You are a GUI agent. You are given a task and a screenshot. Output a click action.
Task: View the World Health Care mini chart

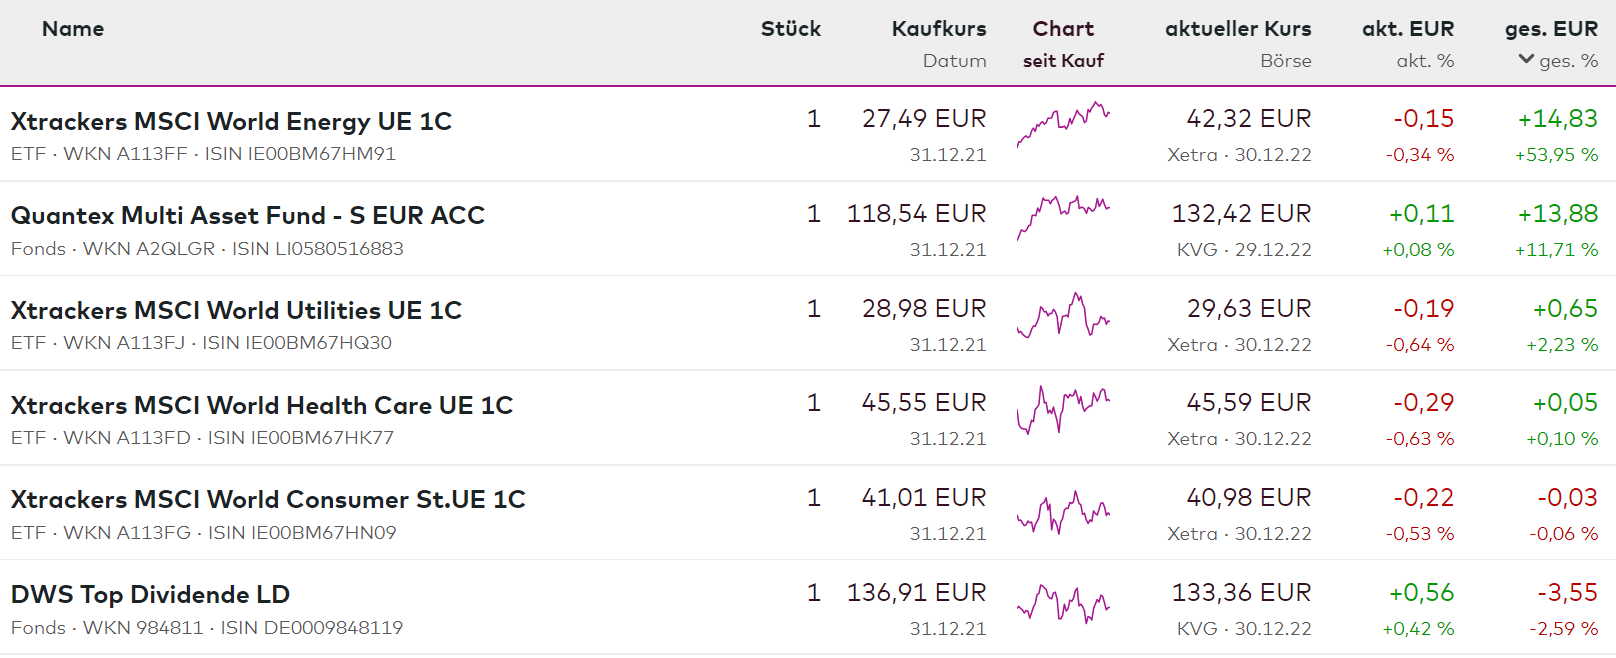(x=1063, y=408)
